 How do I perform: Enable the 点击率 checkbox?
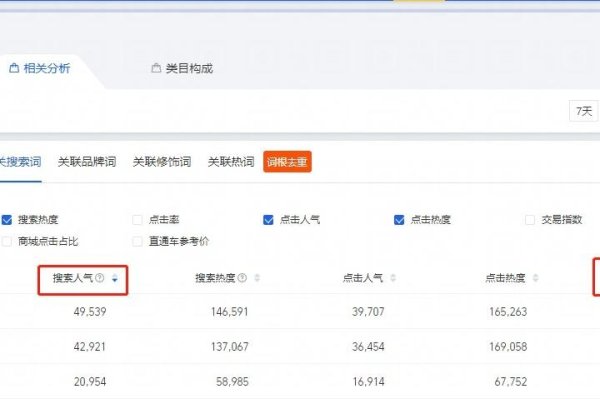pos(137,220)
